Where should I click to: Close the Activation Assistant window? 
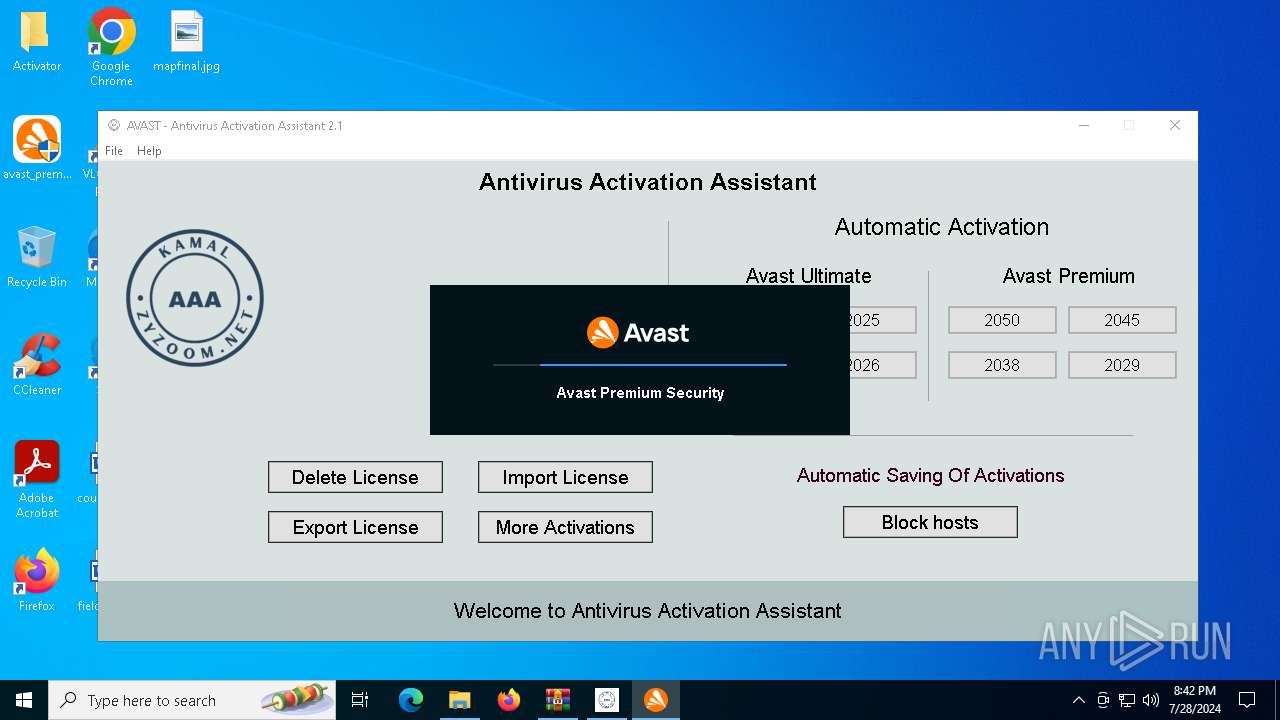point(1175,125)
